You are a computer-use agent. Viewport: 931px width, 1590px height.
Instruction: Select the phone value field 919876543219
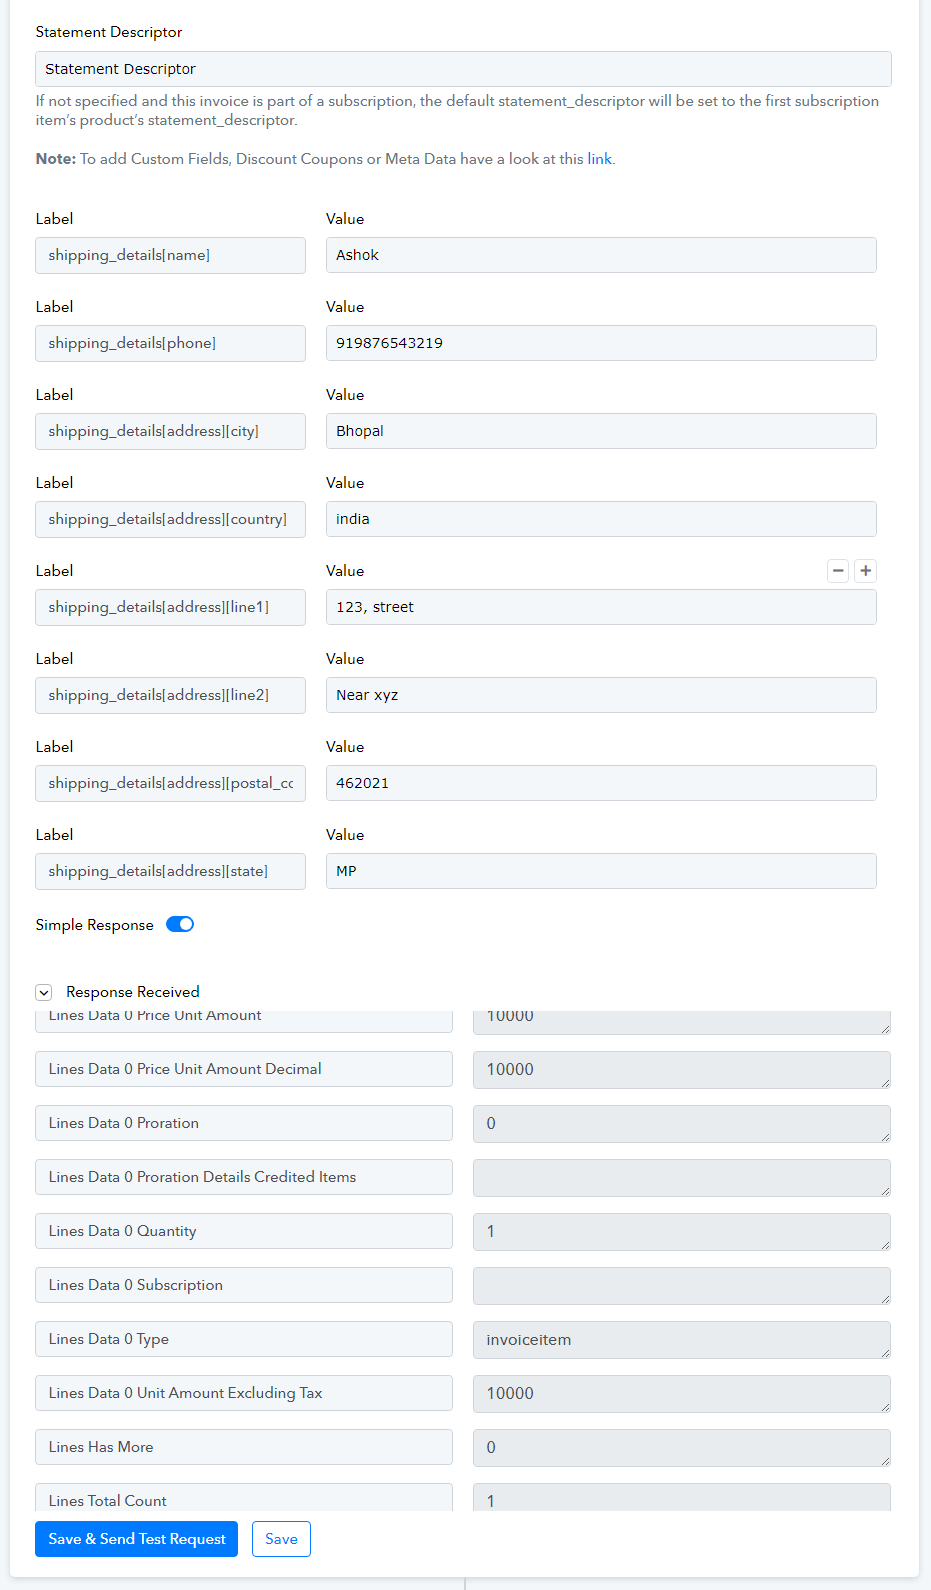[x=601, y=343]
